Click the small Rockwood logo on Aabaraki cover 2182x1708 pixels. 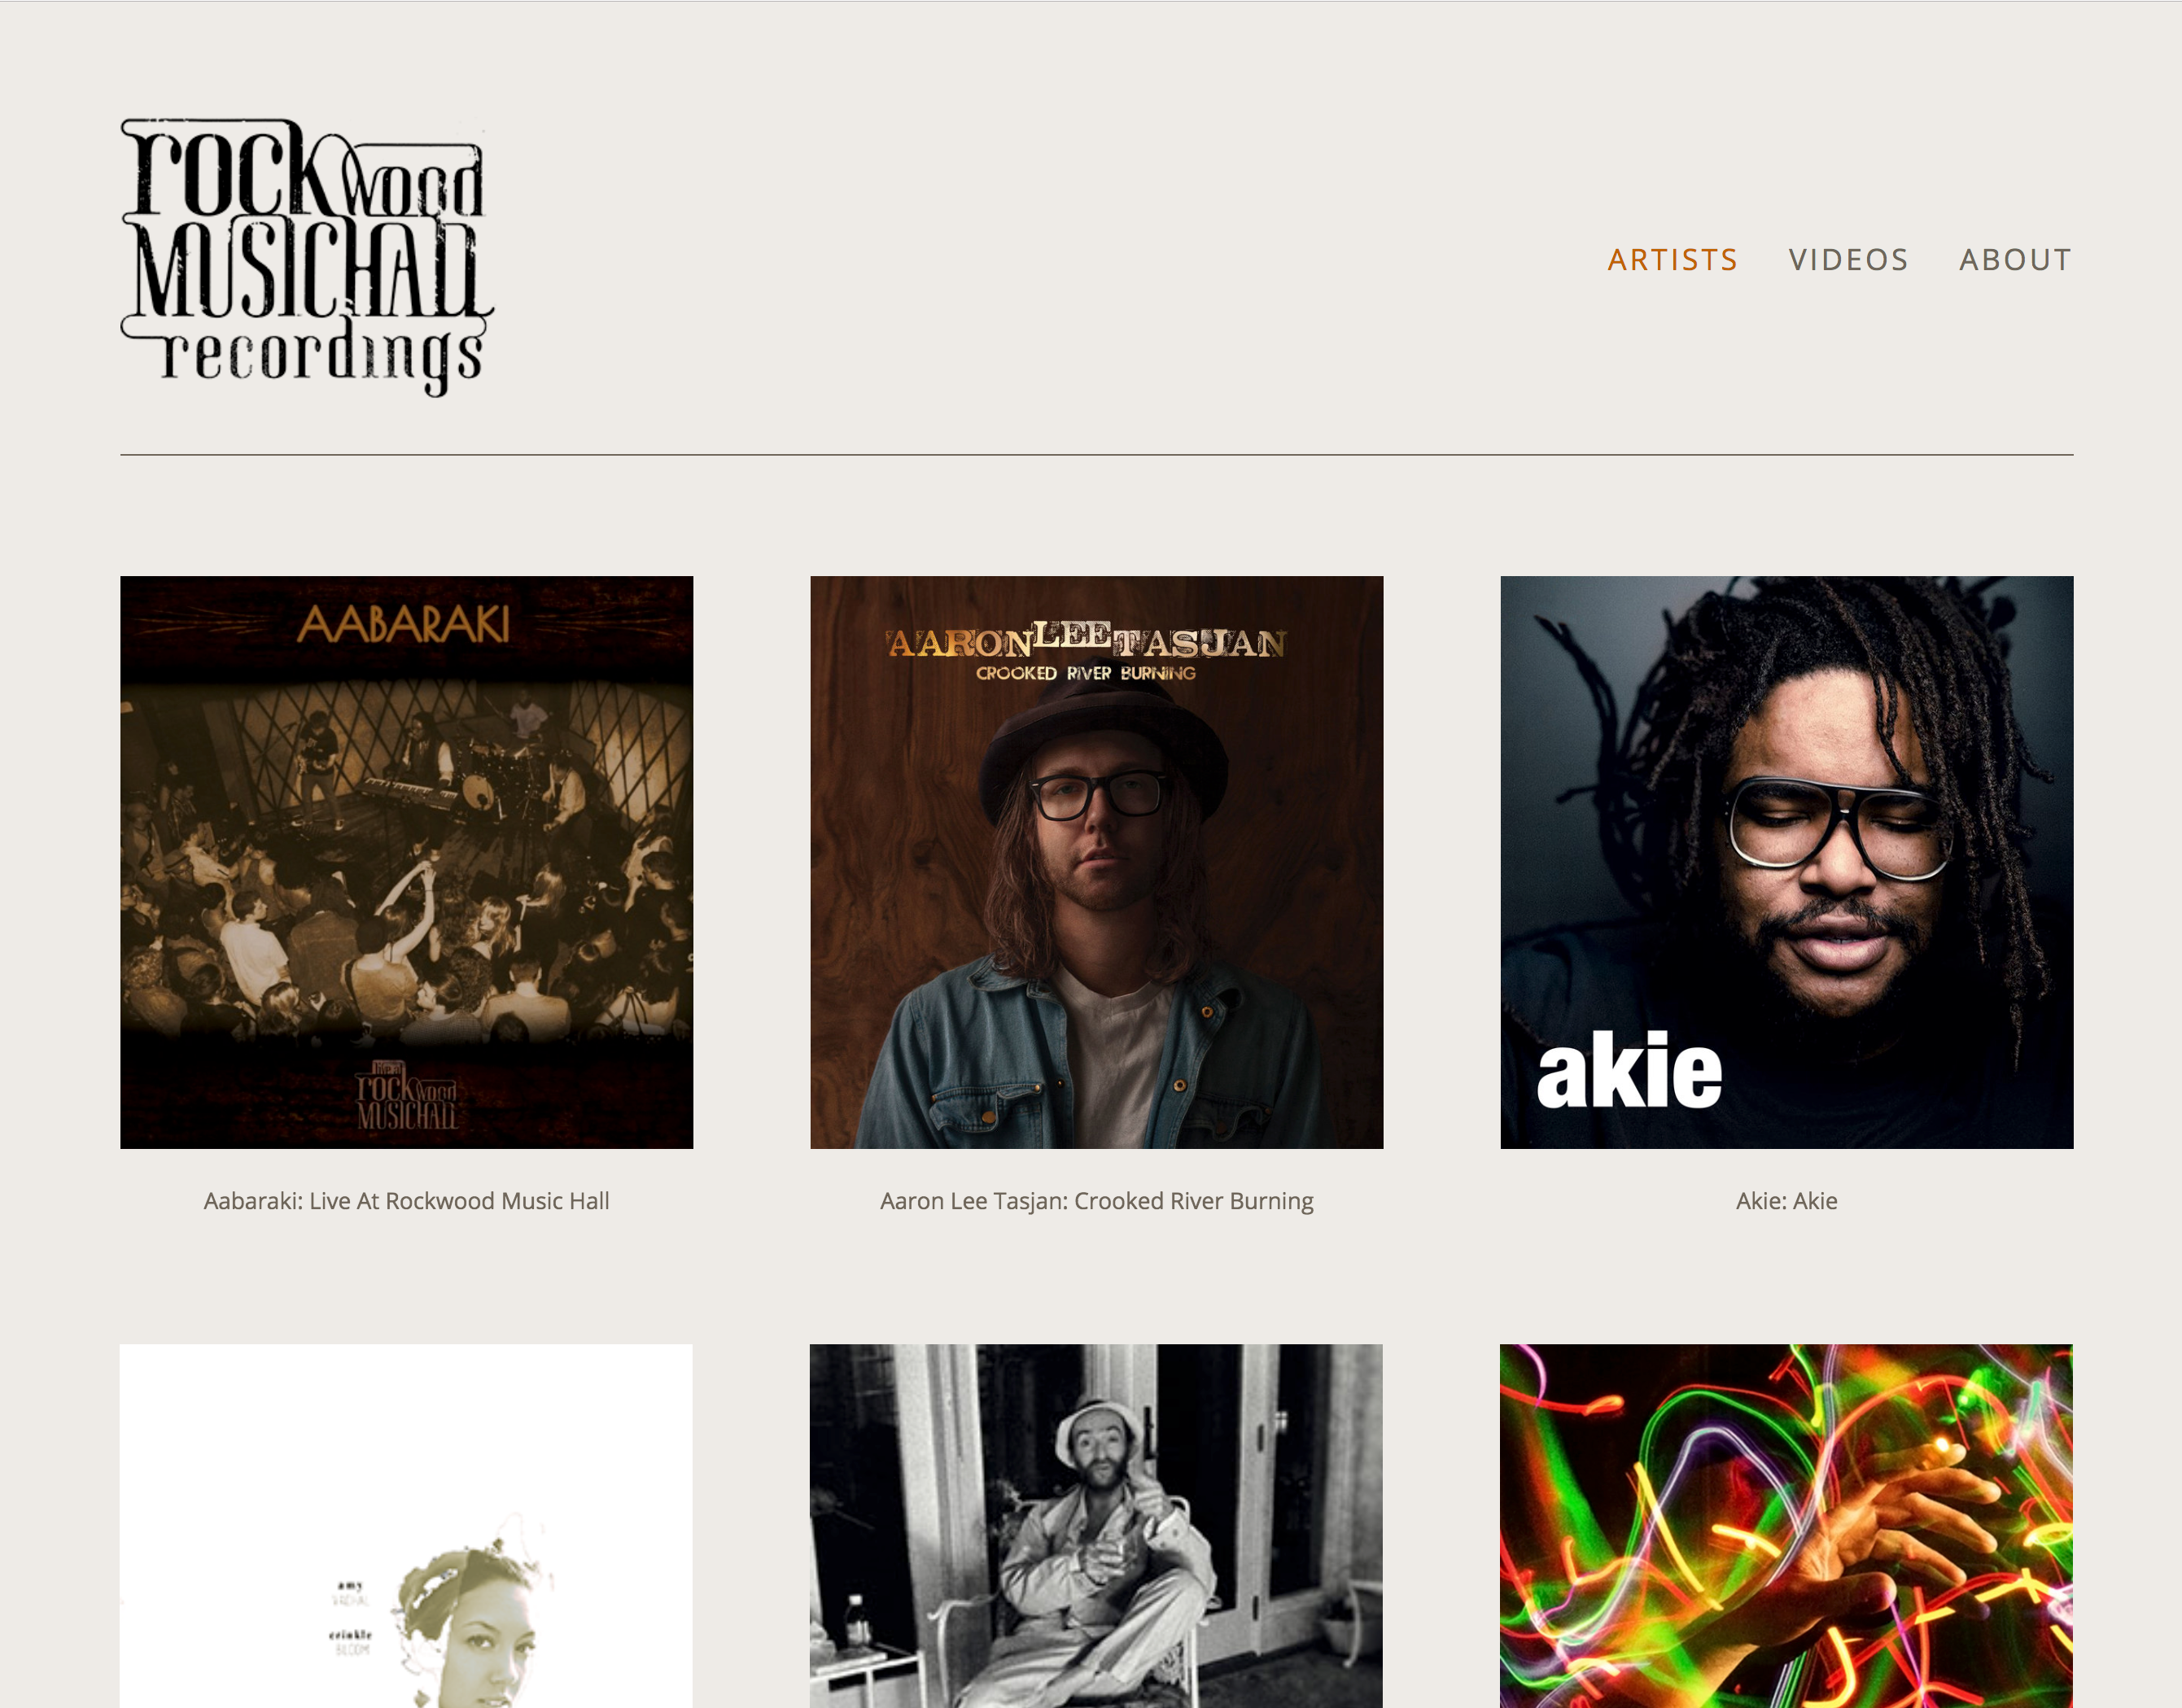(x=407, y=1096)
